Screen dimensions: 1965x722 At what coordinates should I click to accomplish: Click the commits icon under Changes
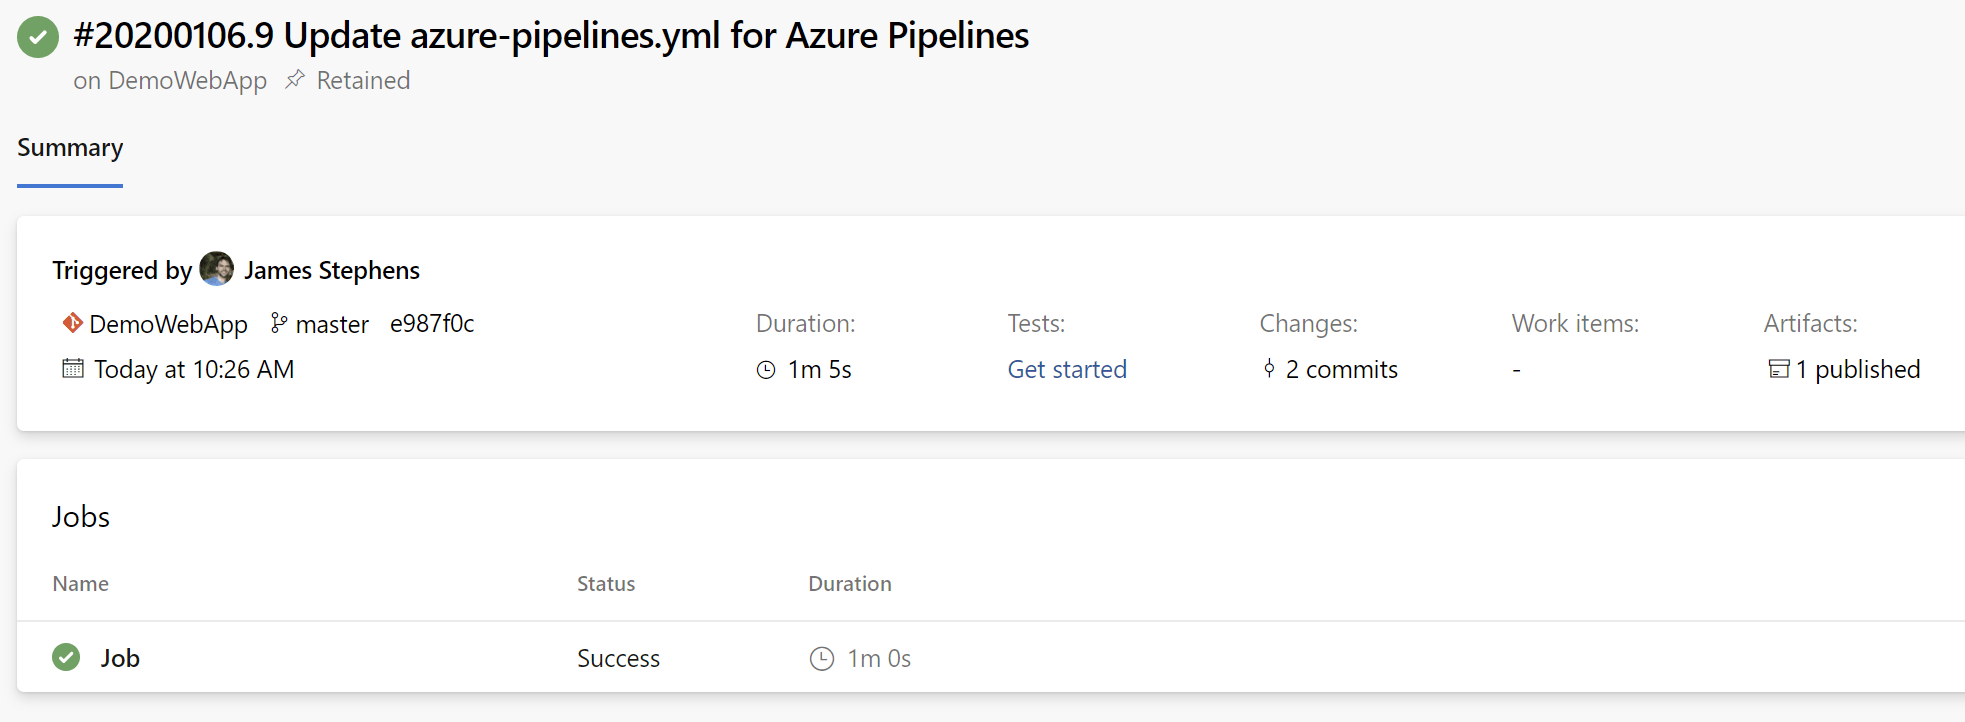point(1269,369)
